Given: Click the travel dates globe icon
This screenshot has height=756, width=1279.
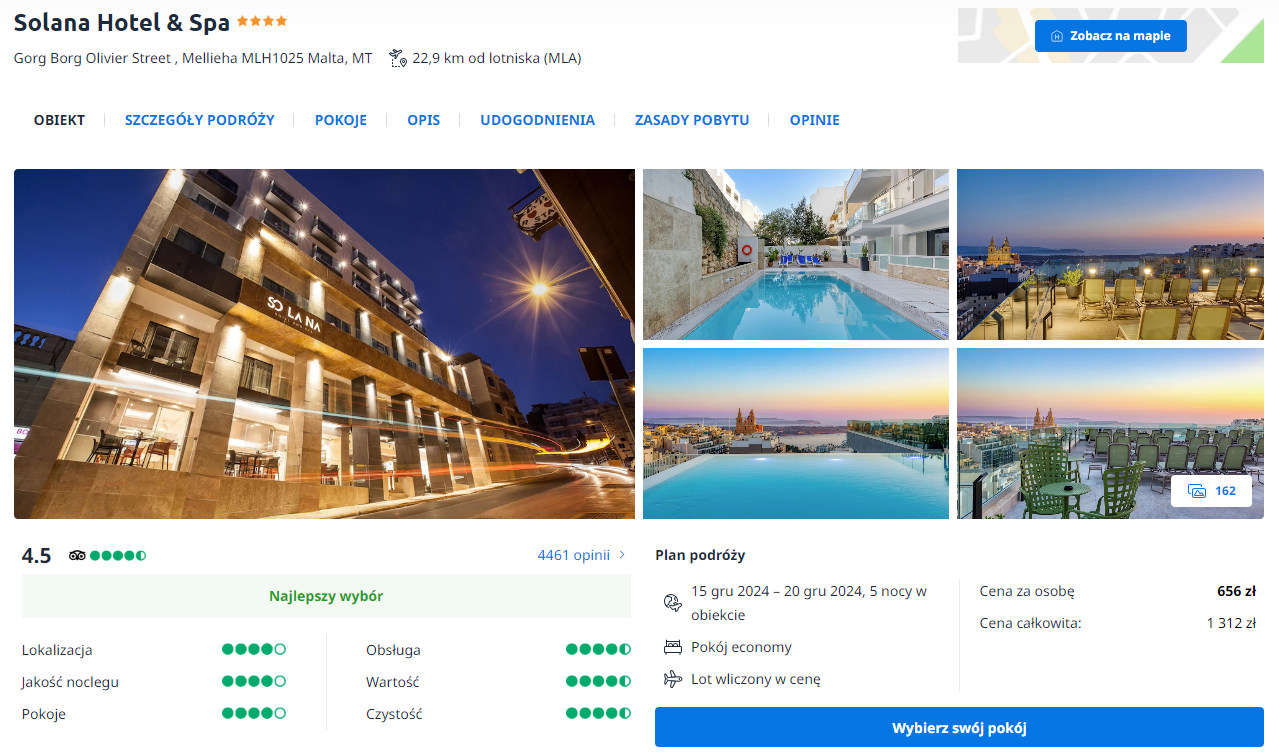Looking at the screenshot, I should pos(672,602).
